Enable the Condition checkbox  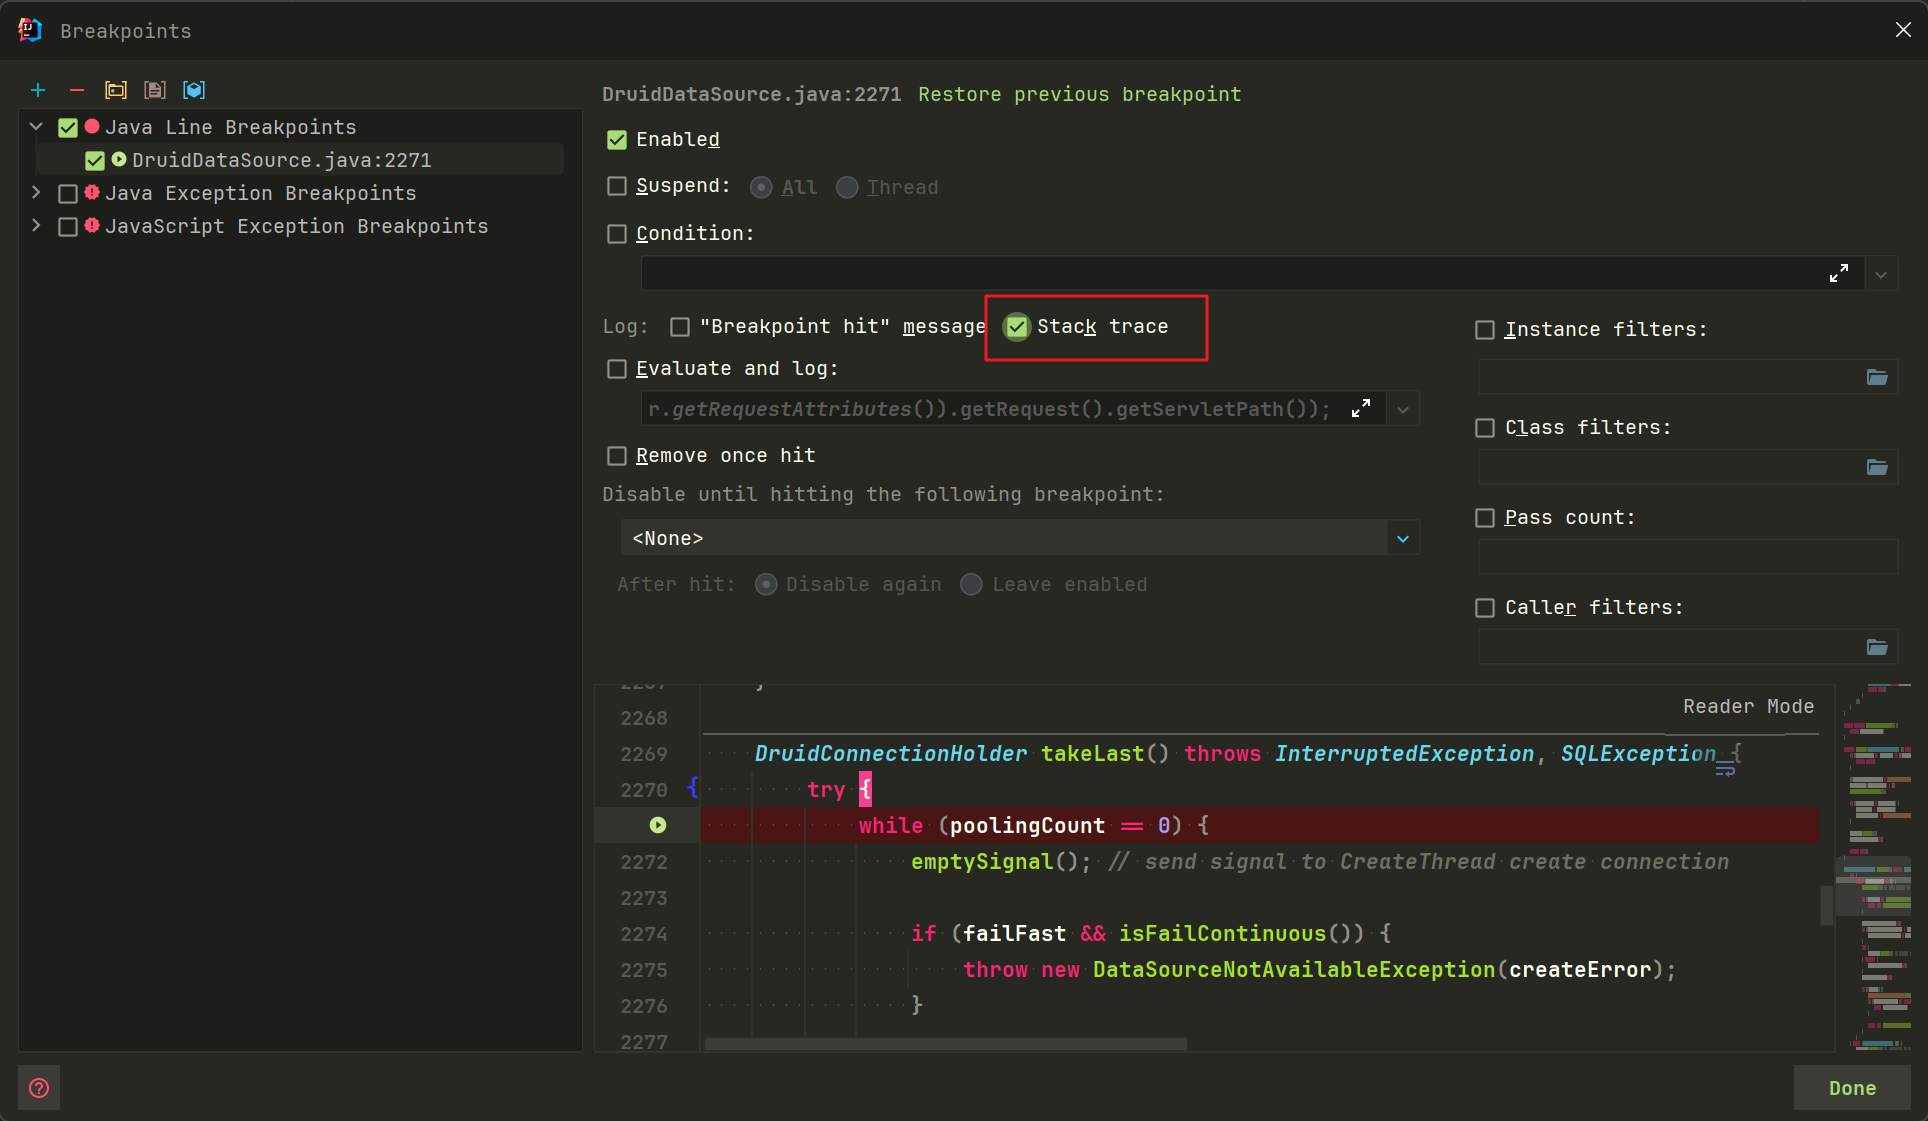coord(618,234)
